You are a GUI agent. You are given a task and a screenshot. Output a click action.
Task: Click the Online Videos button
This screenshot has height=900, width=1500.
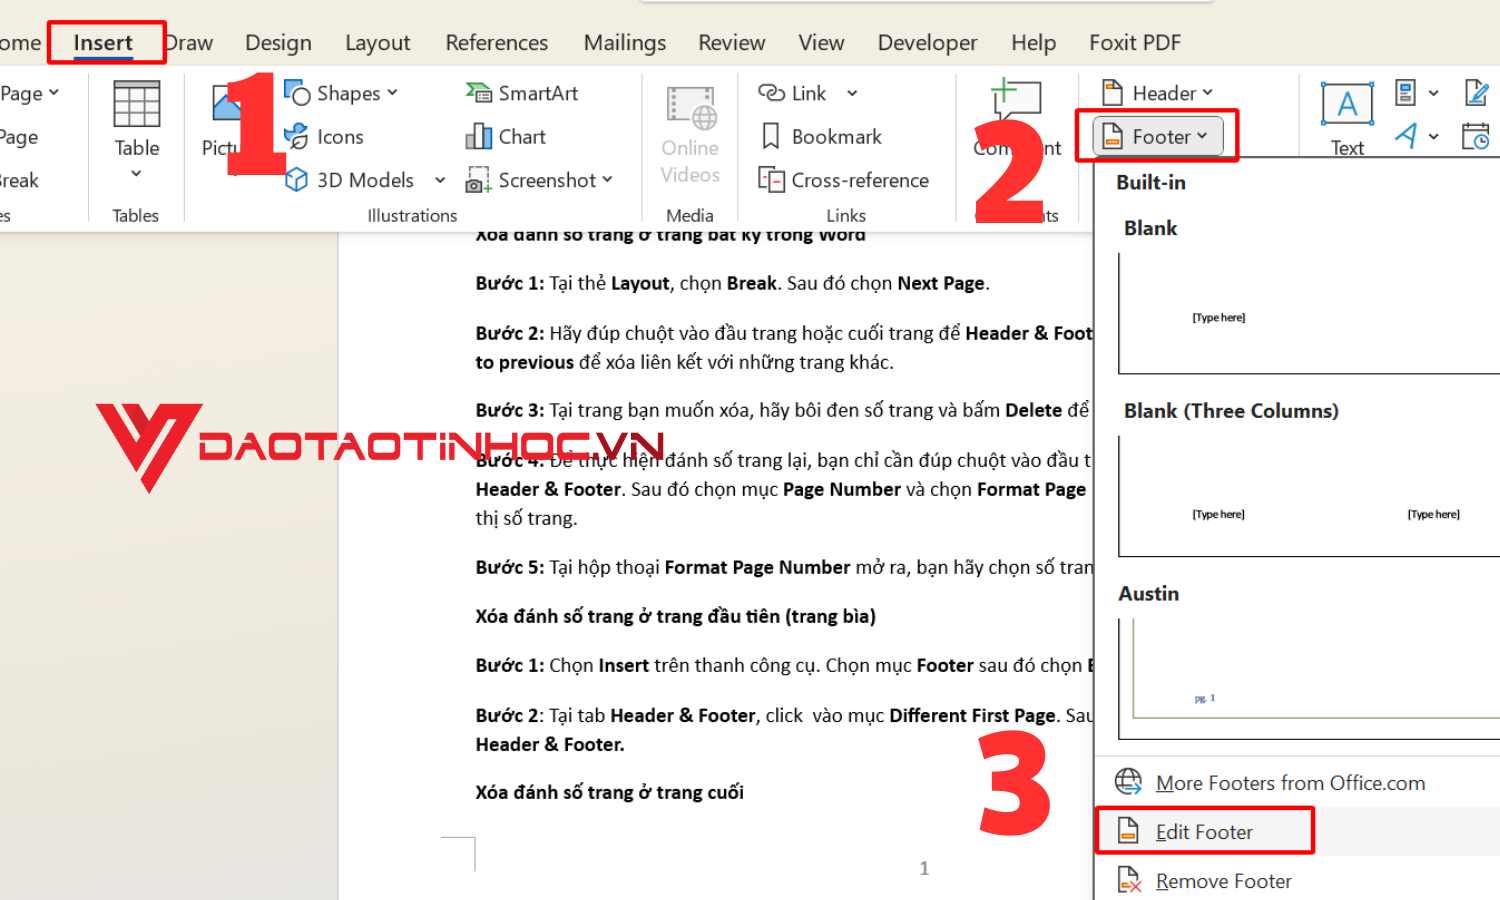click(690, 135)
